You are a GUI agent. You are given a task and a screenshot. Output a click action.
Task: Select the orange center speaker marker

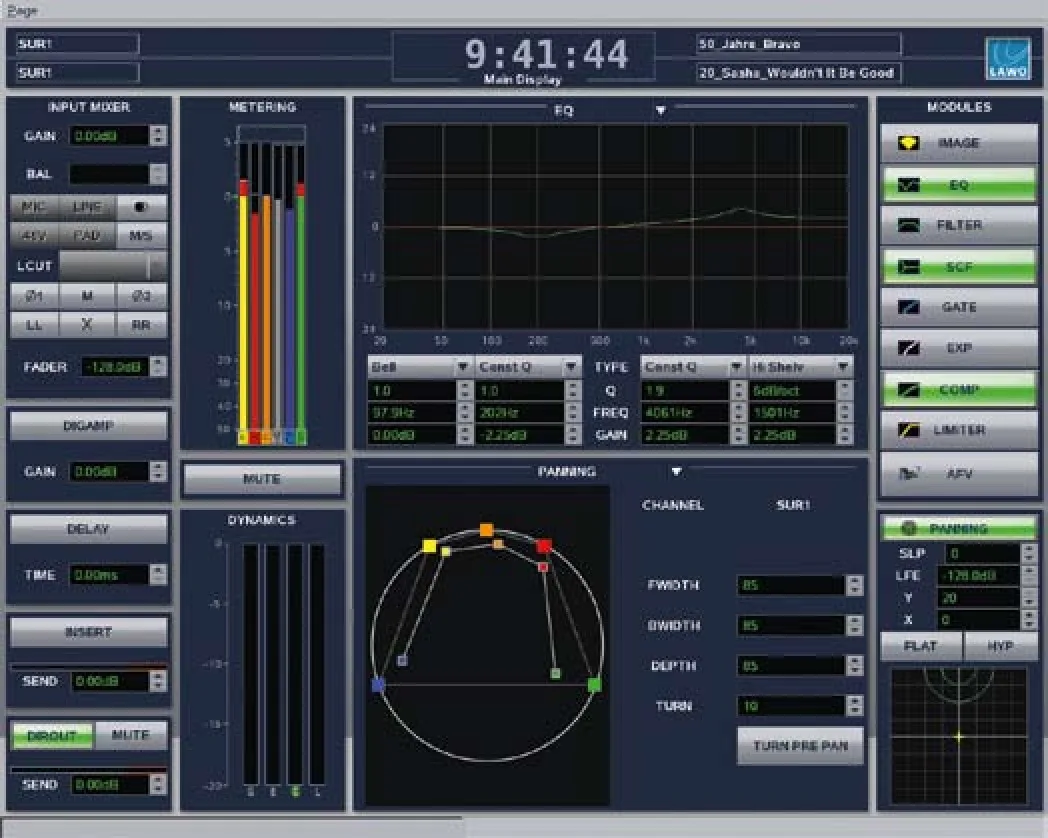coord(487,531)
